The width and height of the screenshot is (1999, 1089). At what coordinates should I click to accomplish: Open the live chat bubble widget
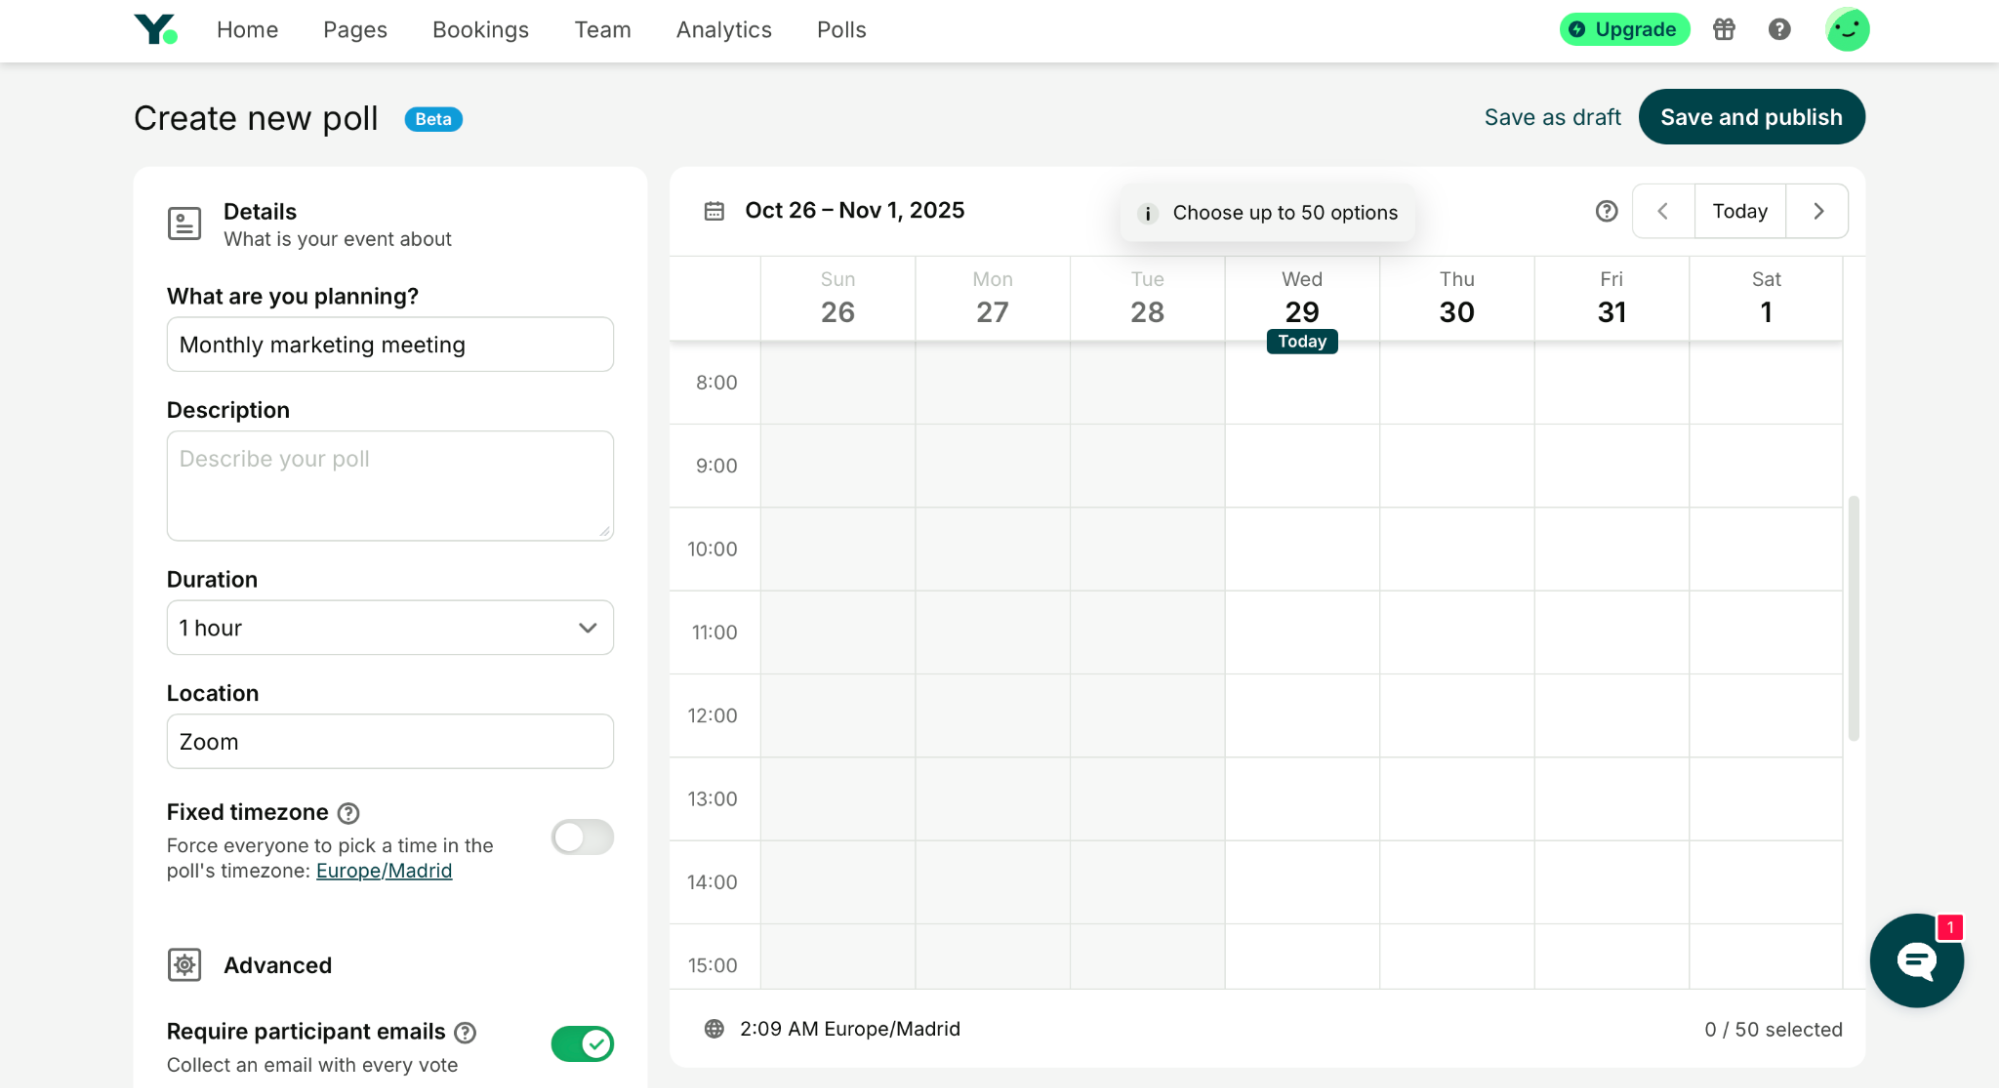tap(1915, 960)
